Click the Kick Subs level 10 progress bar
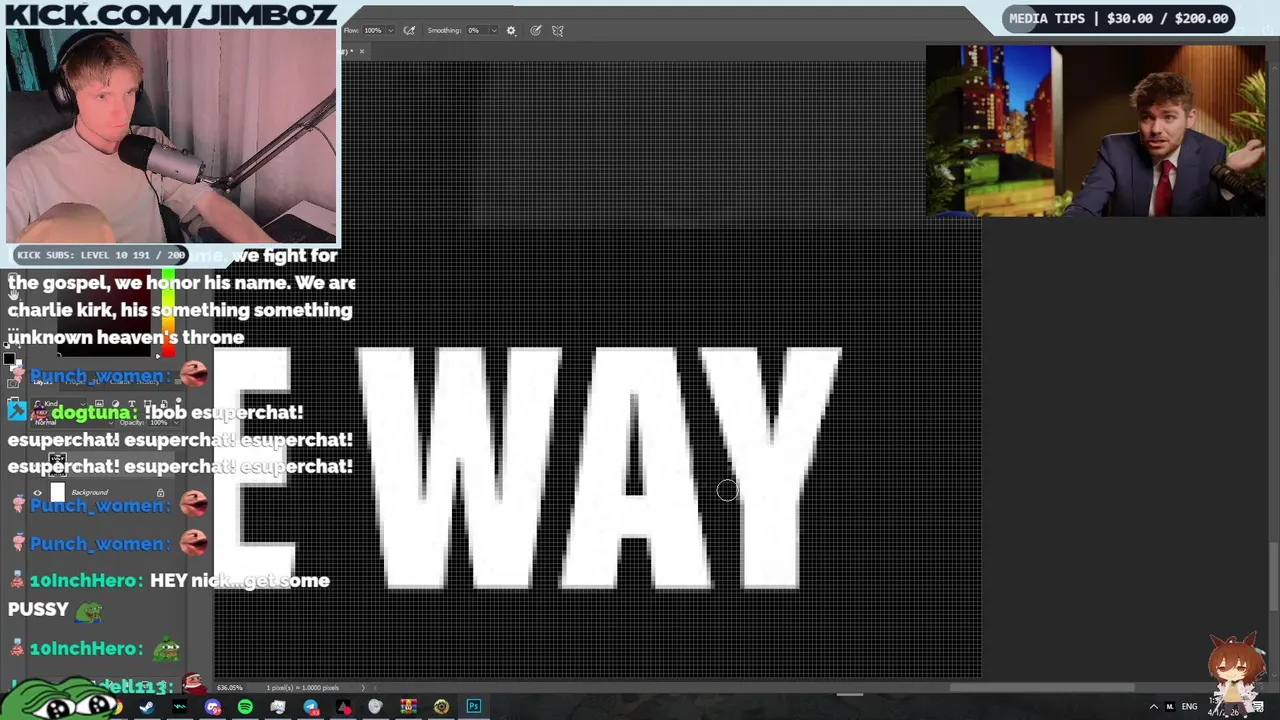 click(x=101, y=255)
